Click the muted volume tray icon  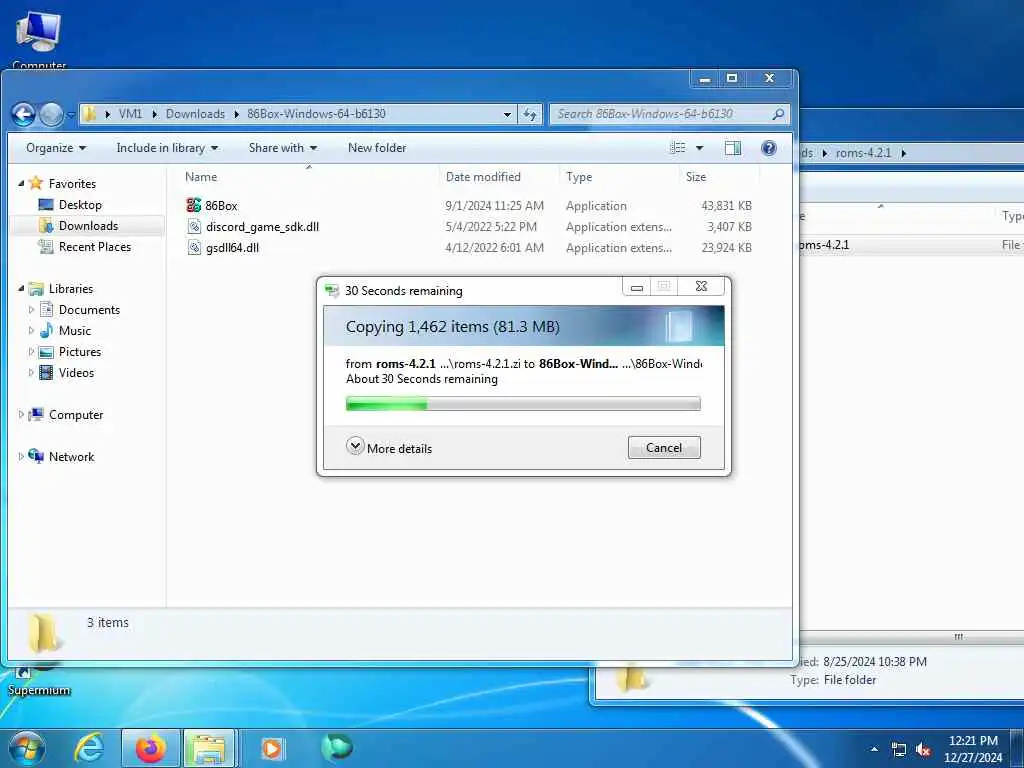coord(923,750)
